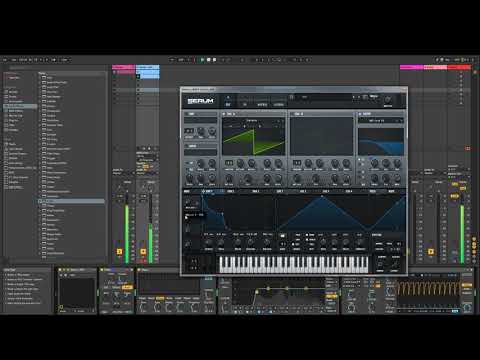480x360 pixels.
Task: Click the filter response display
Action: [x=381, y=142]
